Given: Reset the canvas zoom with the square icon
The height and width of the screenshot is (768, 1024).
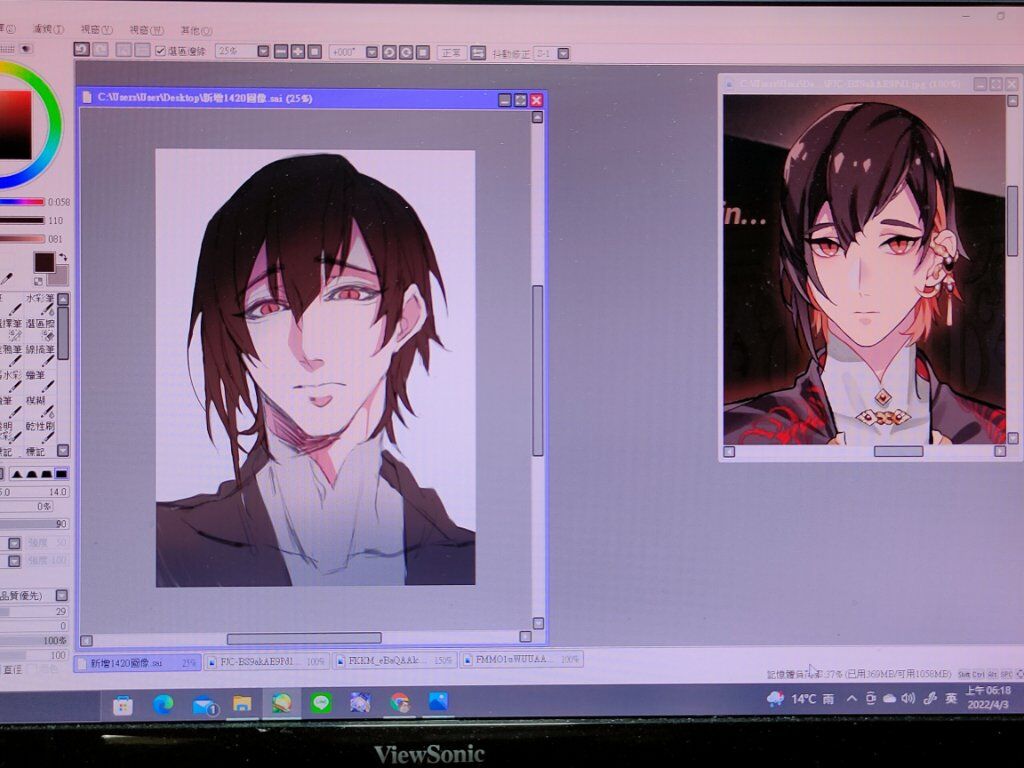Looking at the screenshot, I should [x=314, y=52].
